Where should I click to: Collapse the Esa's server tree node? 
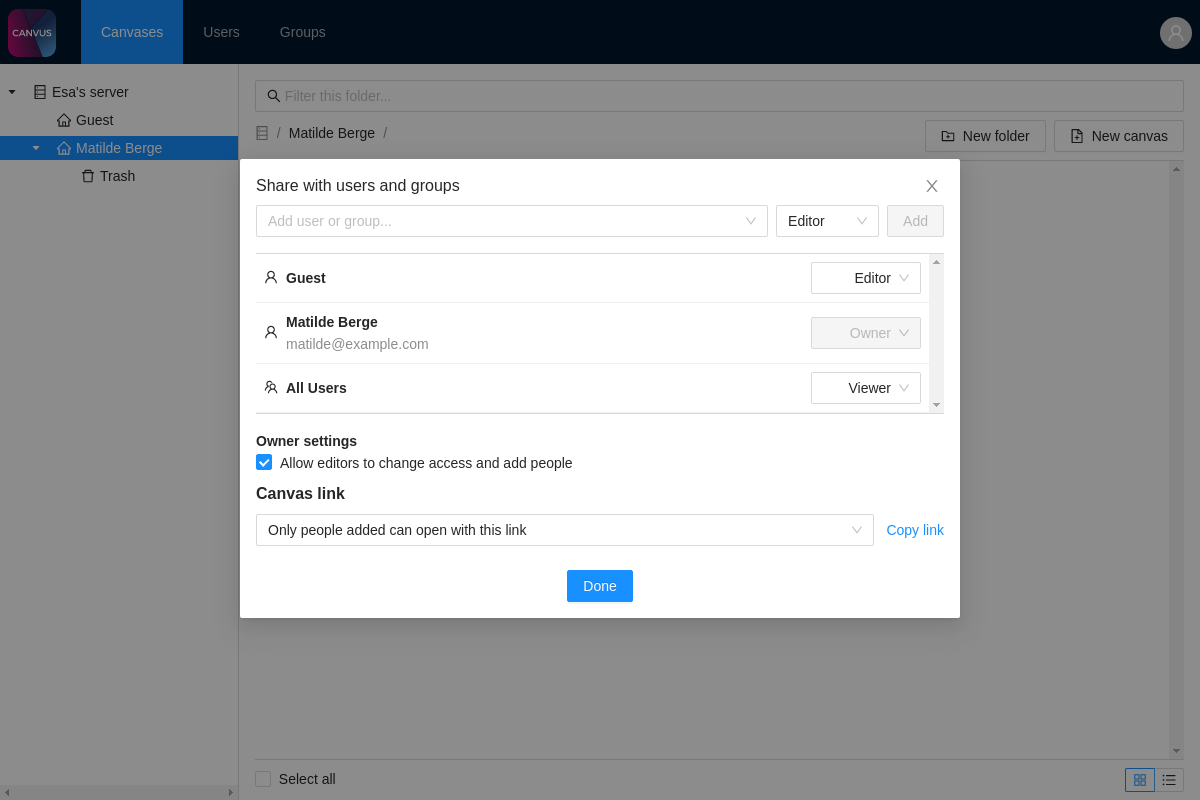point(12,92)
